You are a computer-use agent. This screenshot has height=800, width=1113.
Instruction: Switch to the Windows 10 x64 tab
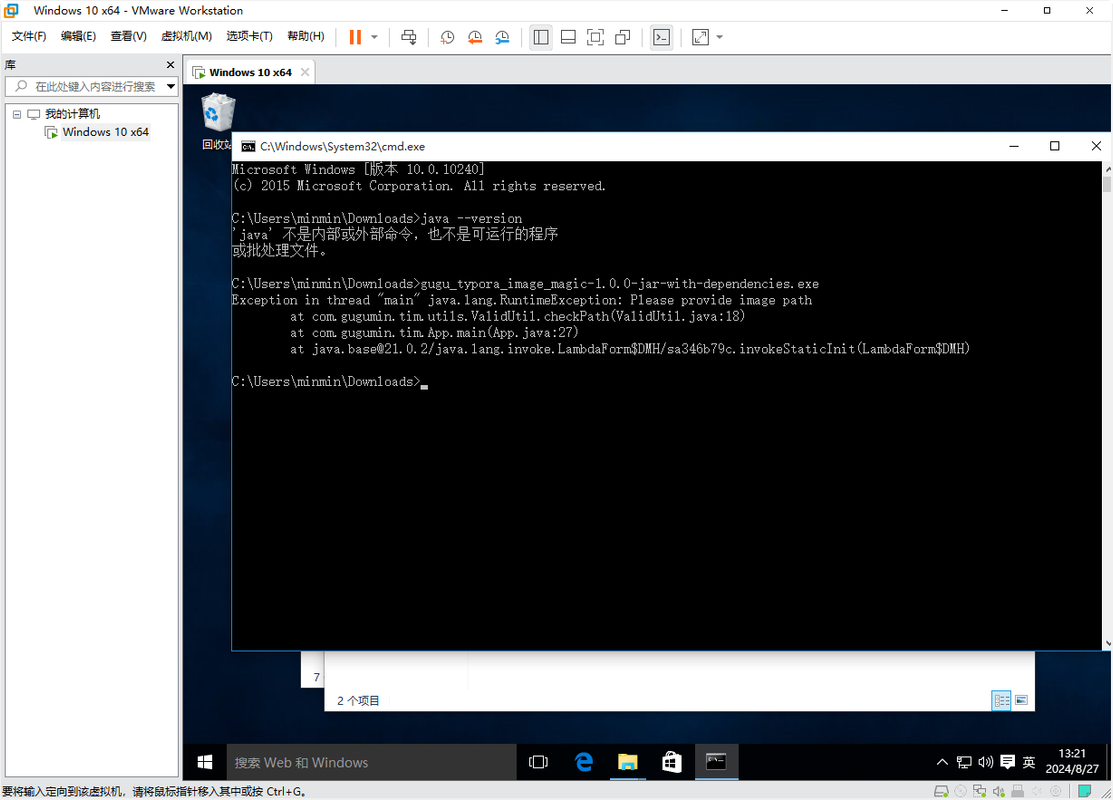click(250, 72)
